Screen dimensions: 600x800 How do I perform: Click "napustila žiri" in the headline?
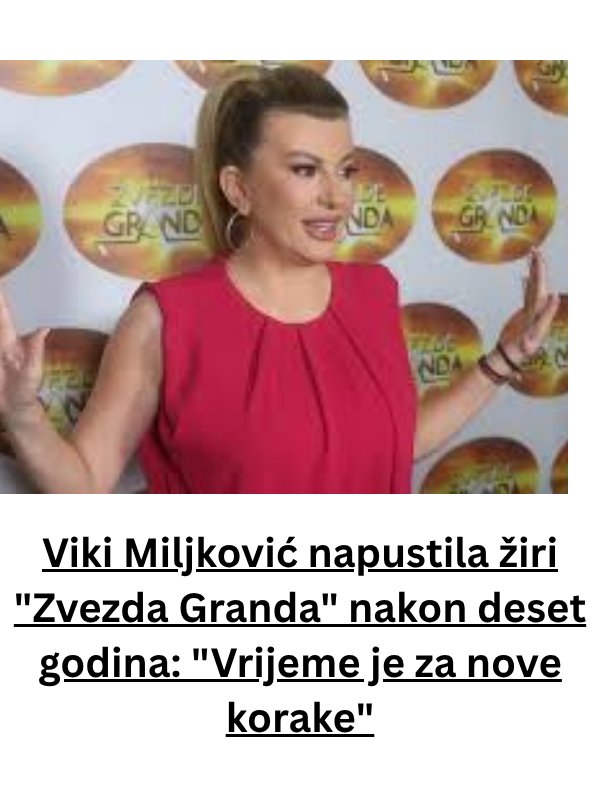(x=434, y=555)
